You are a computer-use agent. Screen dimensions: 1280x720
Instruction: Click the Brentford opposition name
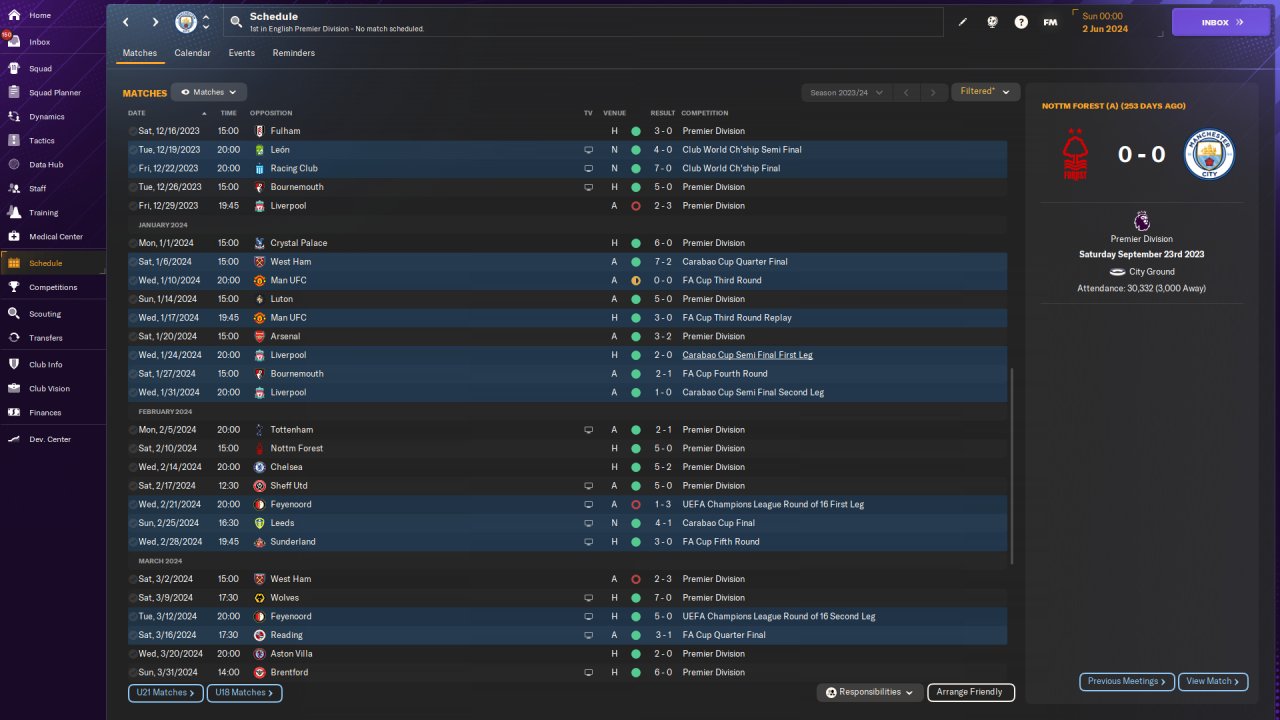point(289,673)
